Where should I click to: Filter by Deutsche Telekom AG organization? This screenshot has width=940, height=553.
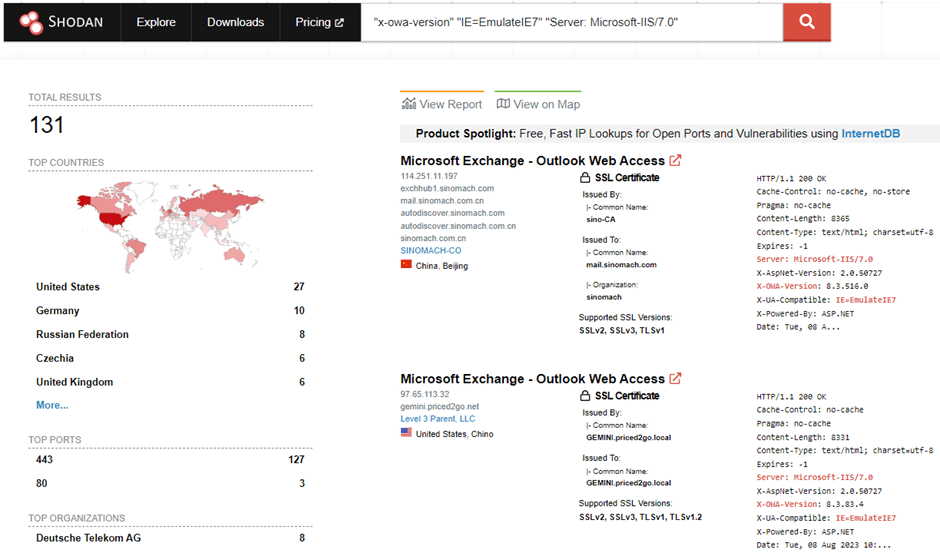pyautogui.click(x=170, y=538)
